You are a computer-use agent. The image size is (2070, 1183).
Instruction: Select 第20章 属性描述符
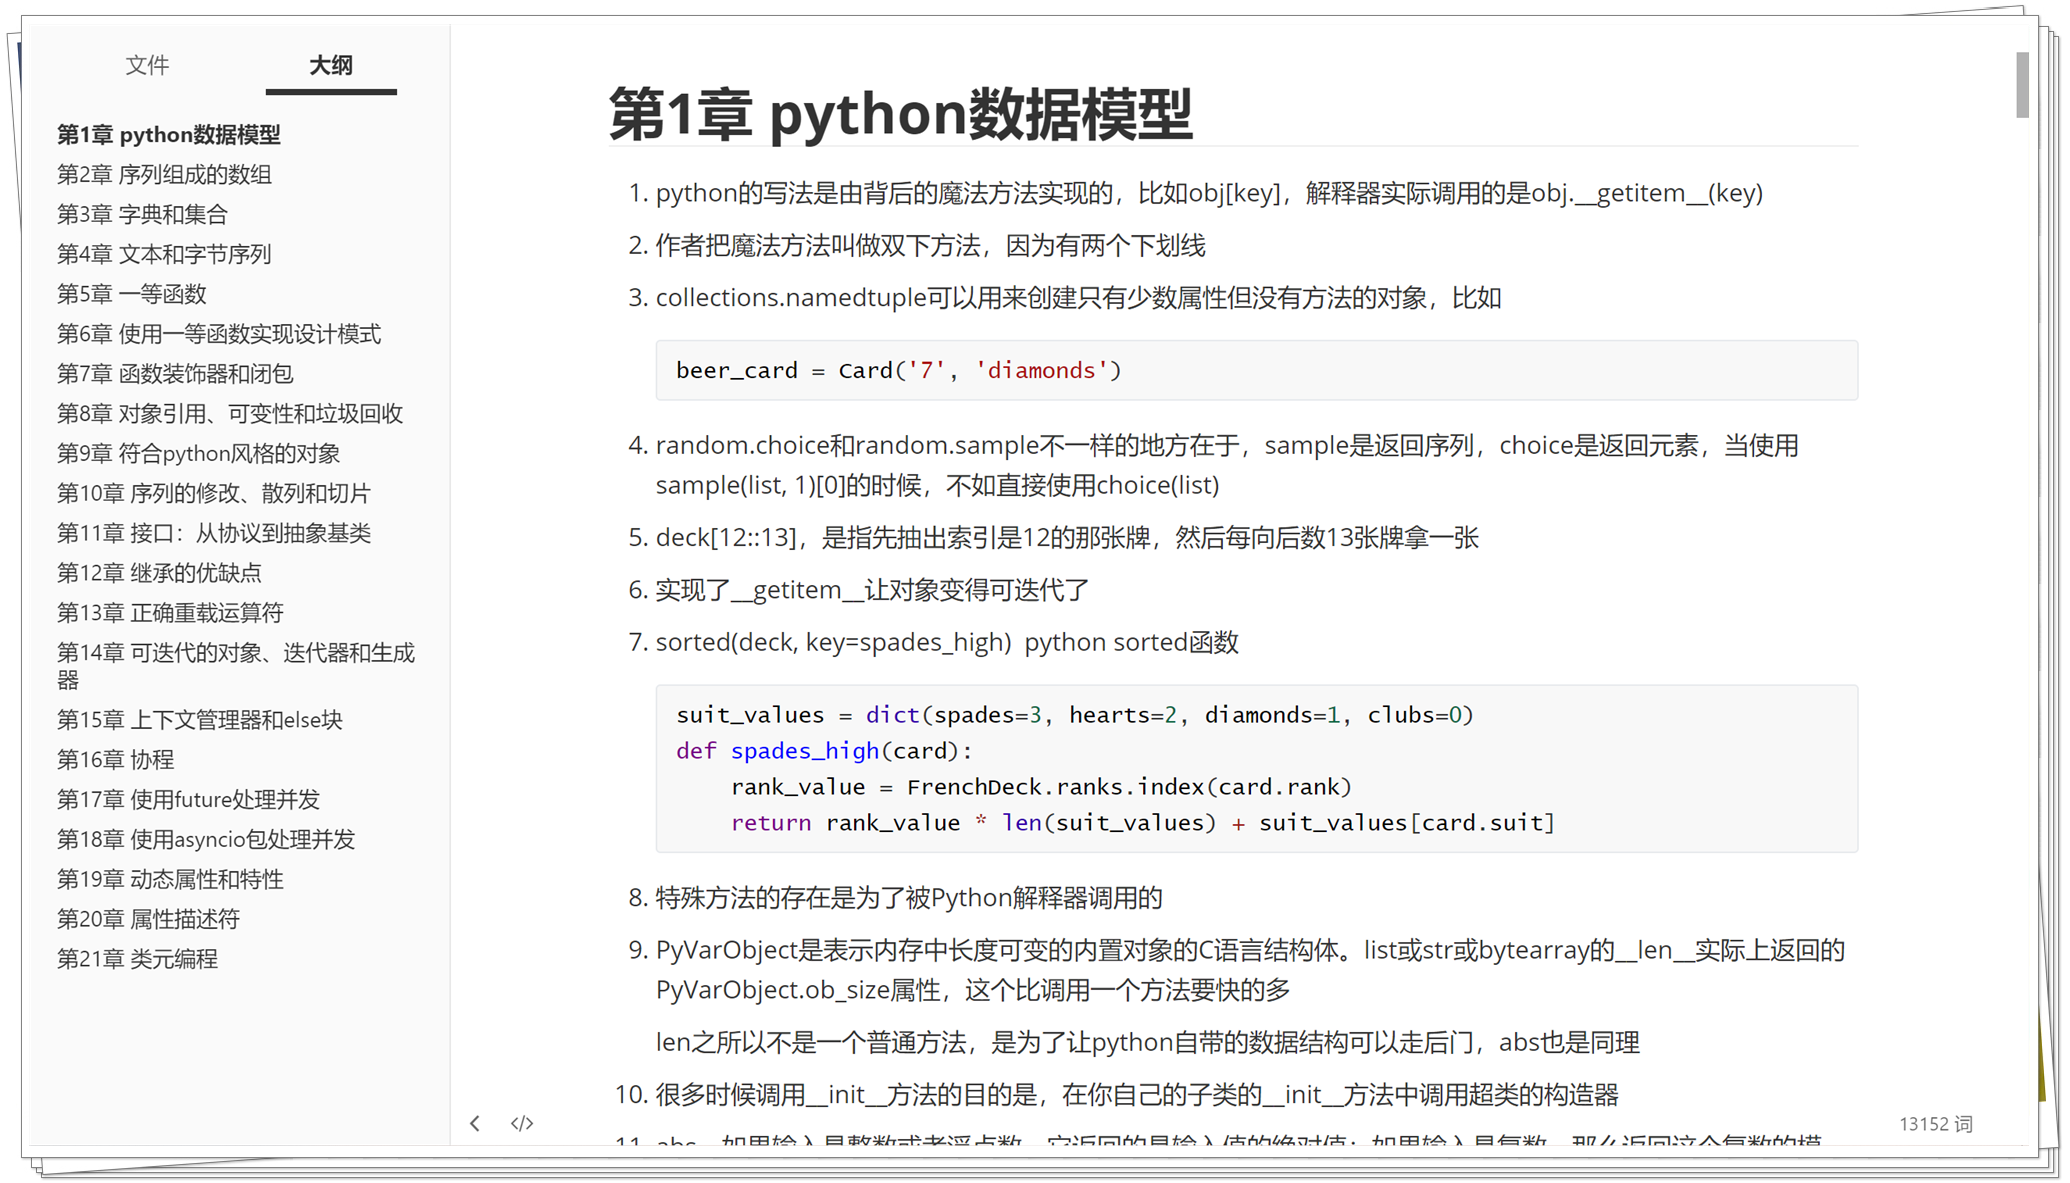pyautogui.click(x=148, y=919)
